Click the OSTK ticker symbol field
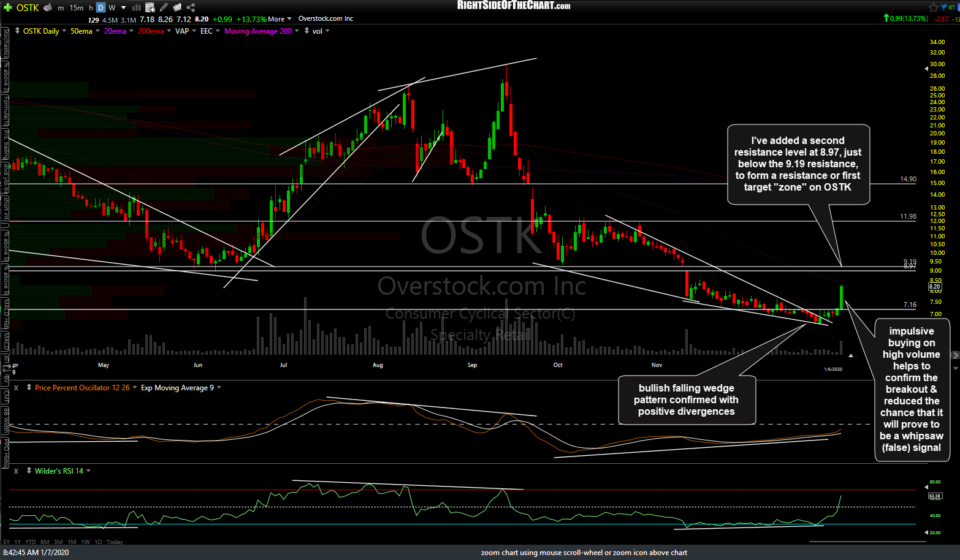The width and height of the screenshot is (960, 560). point(28,7)
